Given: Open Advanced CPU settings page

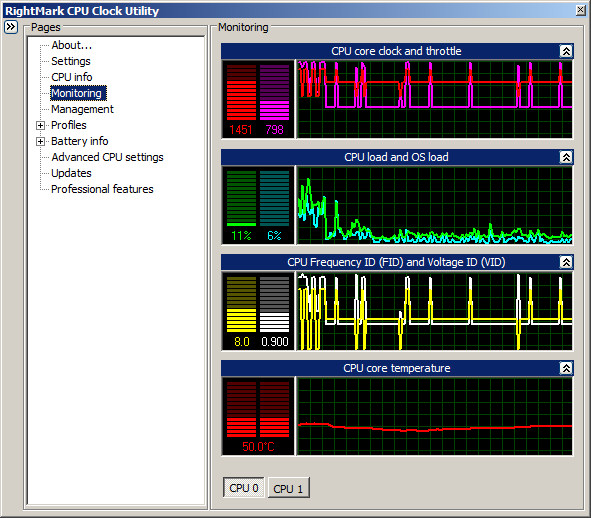Looking at the screenshot, I should [107, 157].
